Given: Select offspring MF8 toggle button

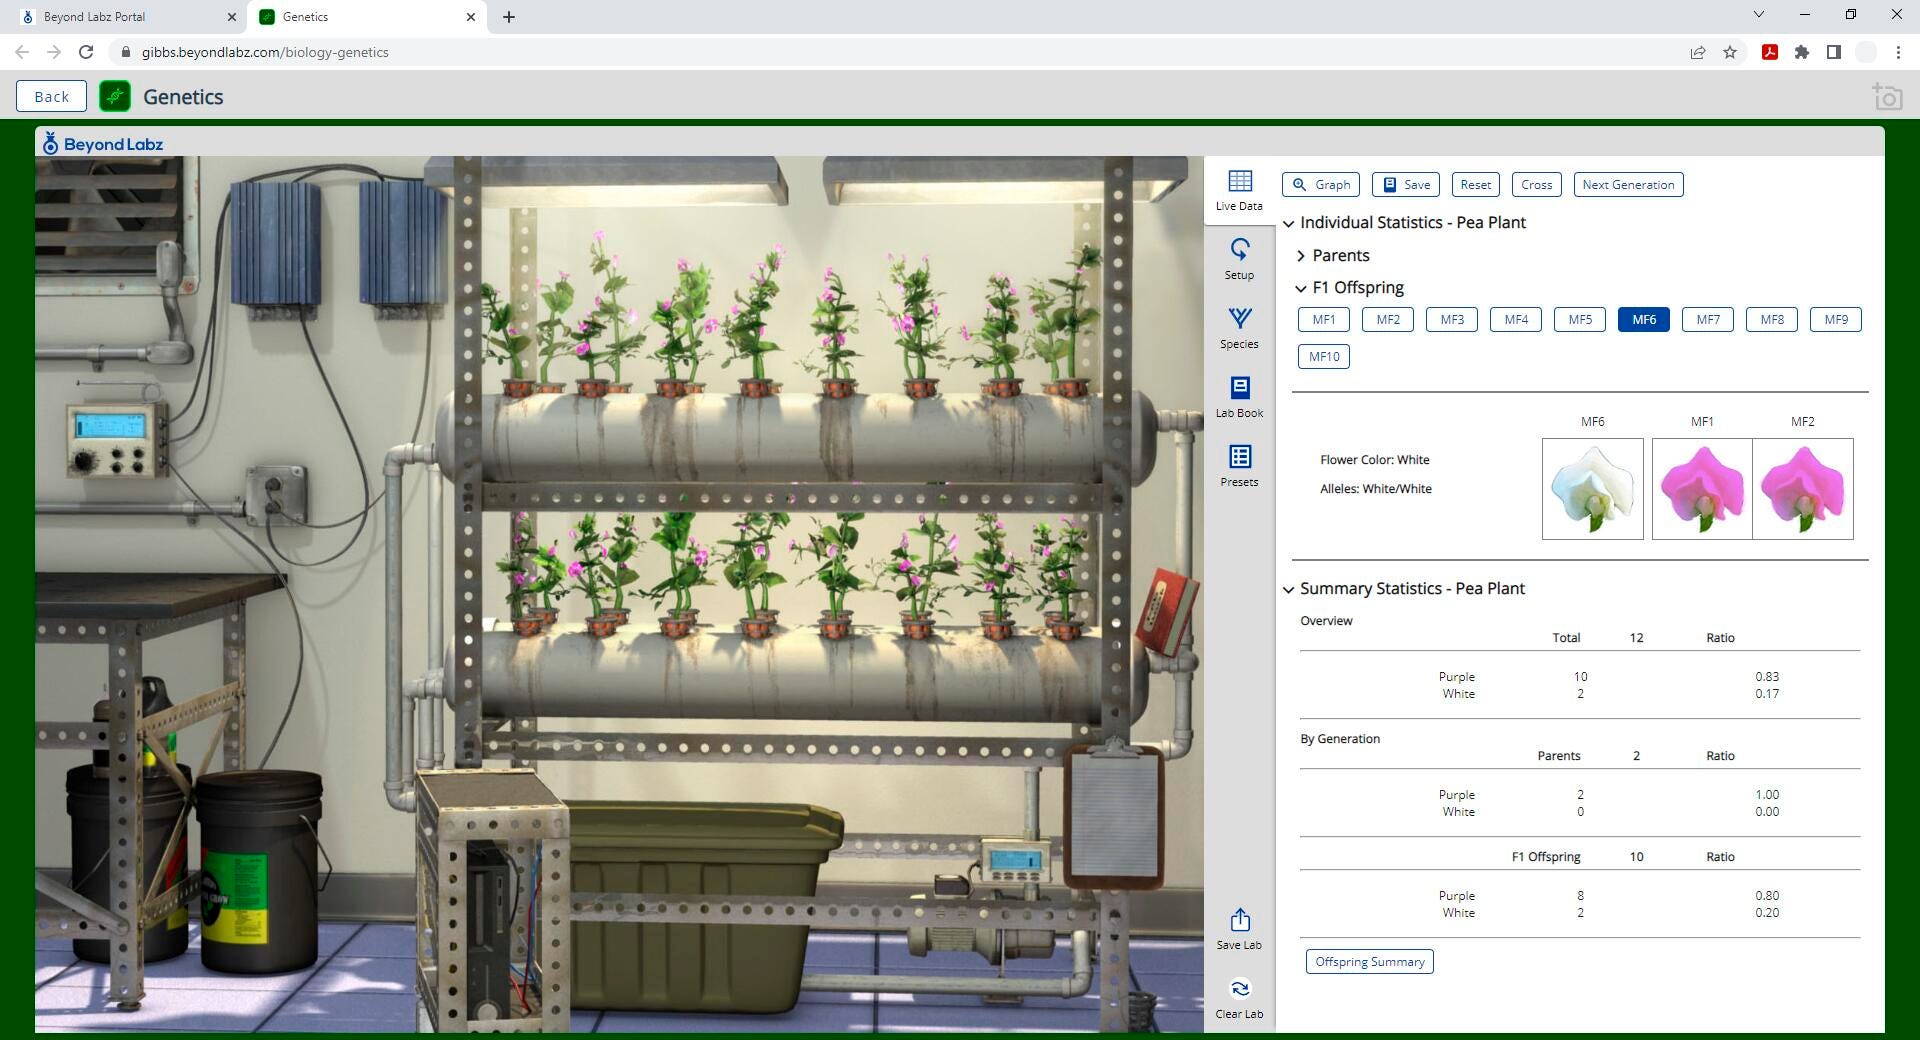Looking at the screenshot, I should click(1771, 320).
